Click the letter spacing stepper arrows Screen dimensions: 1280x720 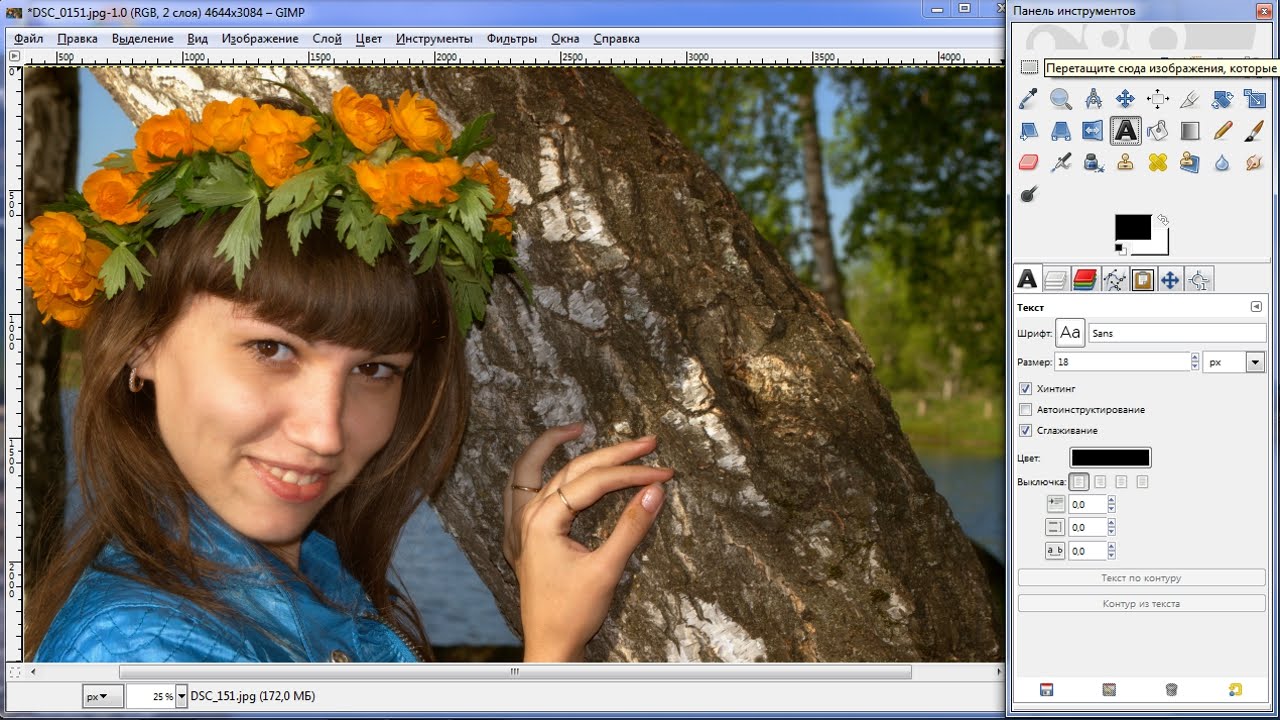click(1111, 550)
